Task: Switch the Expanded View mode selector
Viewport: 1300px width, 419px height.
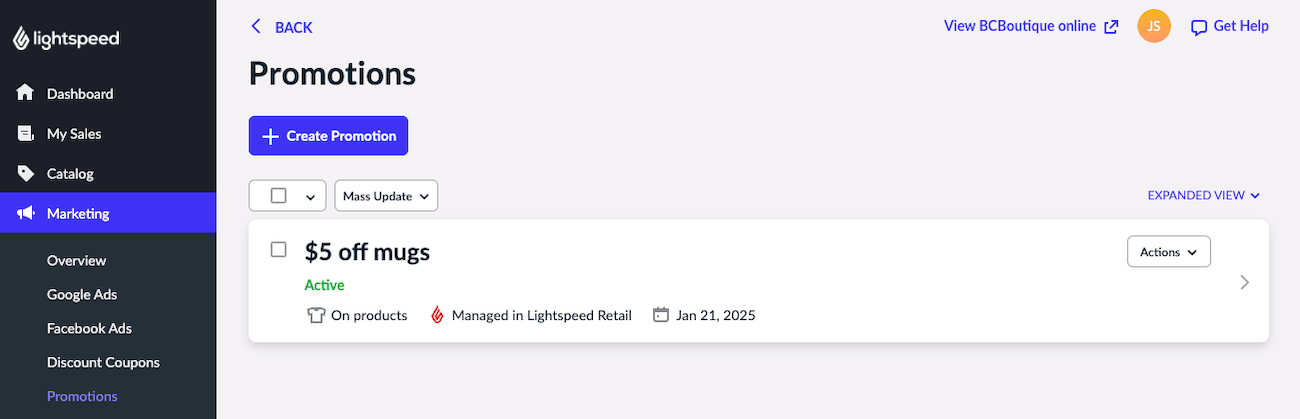Action: pyautogui.click(x=1203, y=196)
